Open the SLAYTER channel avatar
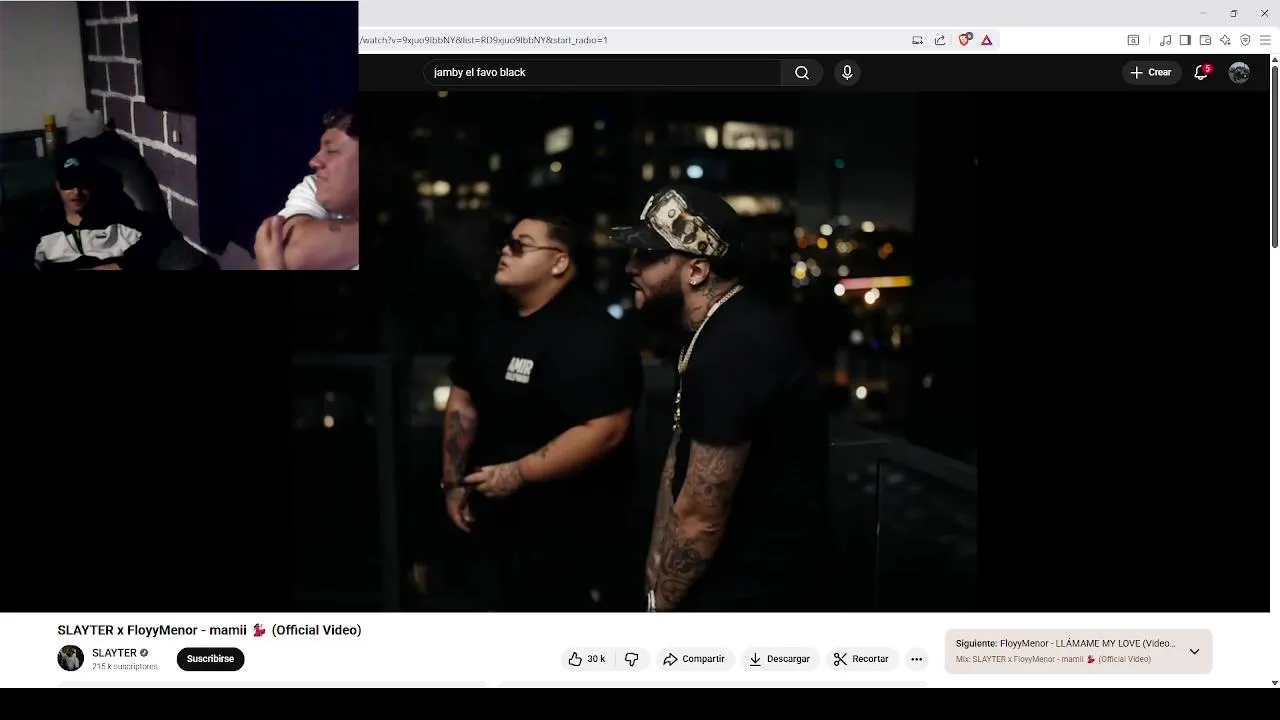The height and width of the screenshot is (720, 1280). [70, 658]
